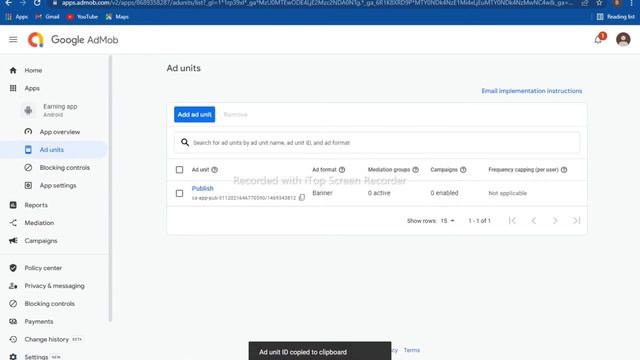The width and height of the screenshot is (640, 360).
Task: Click the Campaigns megaphone icon
Action: pos(13,241)
